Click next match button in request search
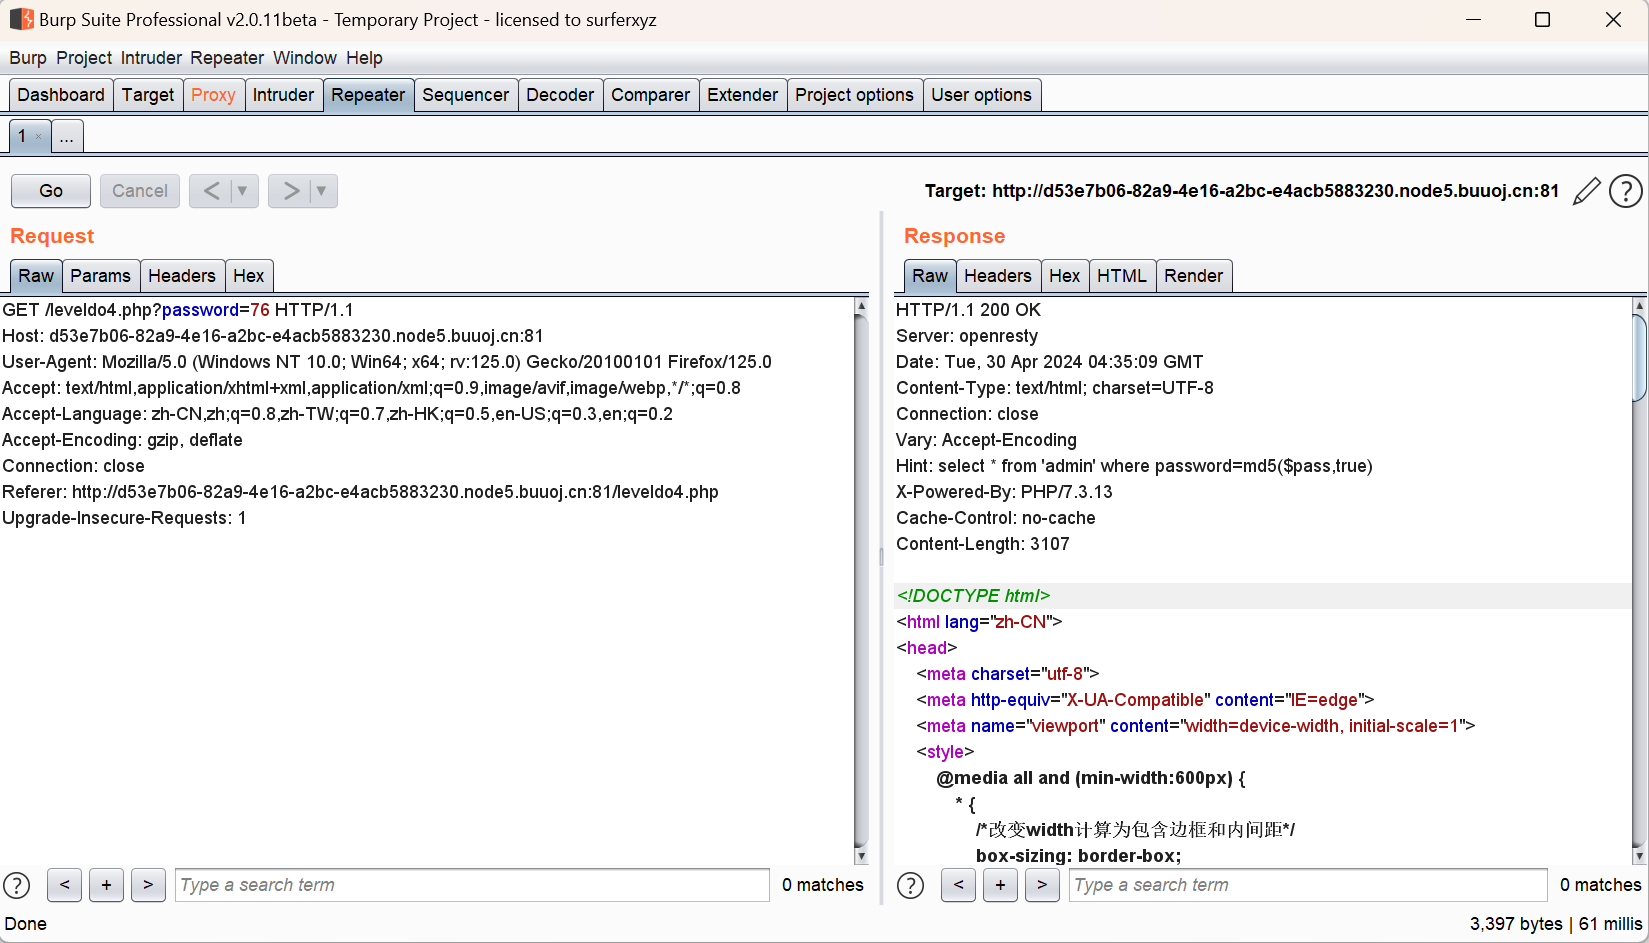The image size is (1649, 943). pos(148,885)
